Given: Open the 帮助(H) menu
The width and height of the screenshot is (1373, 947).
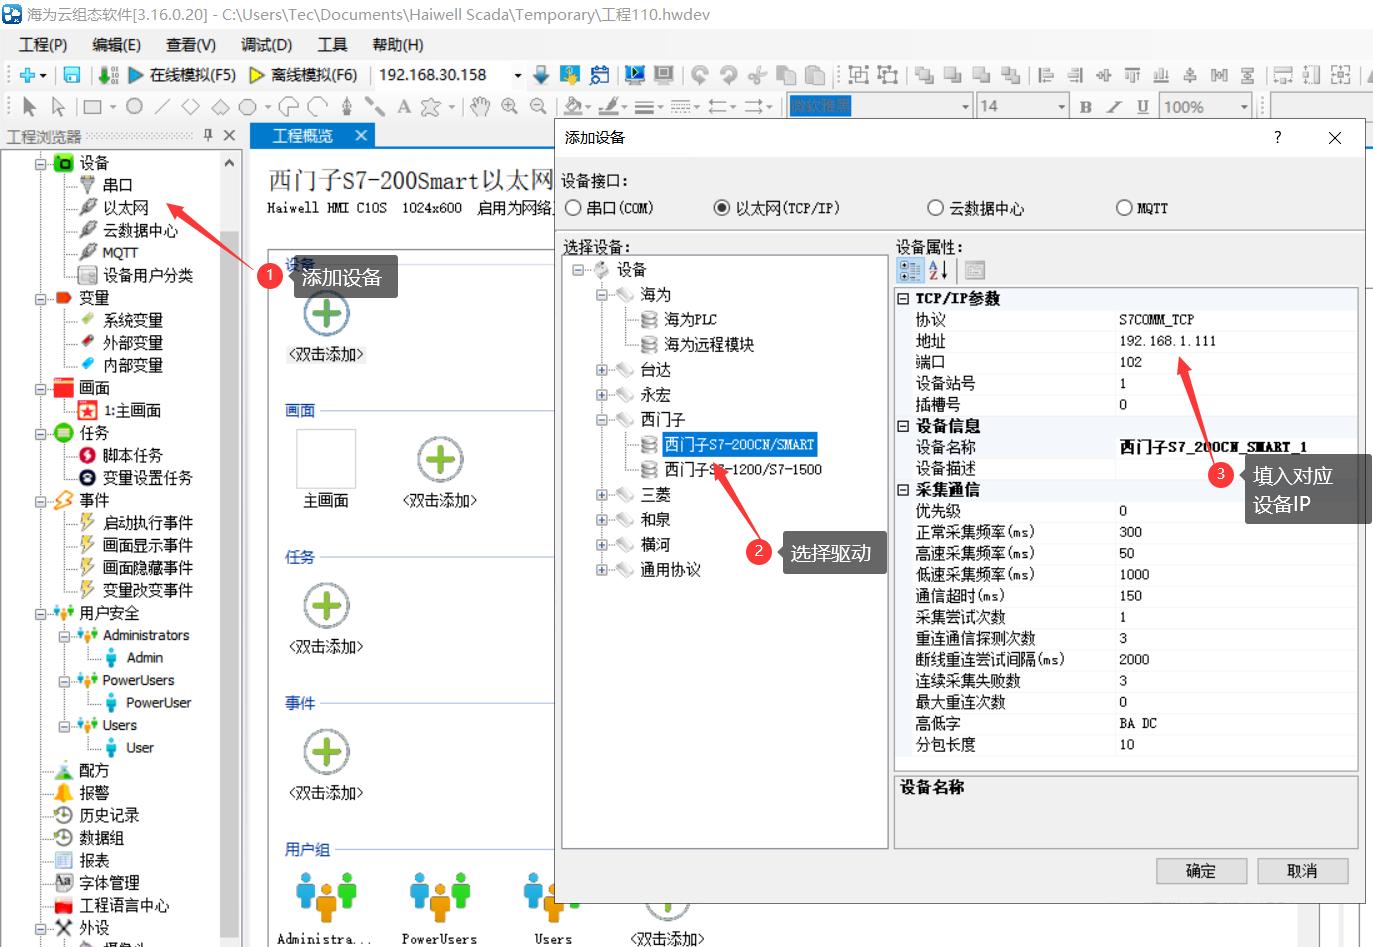Looking at the screenshot, I should pyautogui.click(x=397, y=45).
